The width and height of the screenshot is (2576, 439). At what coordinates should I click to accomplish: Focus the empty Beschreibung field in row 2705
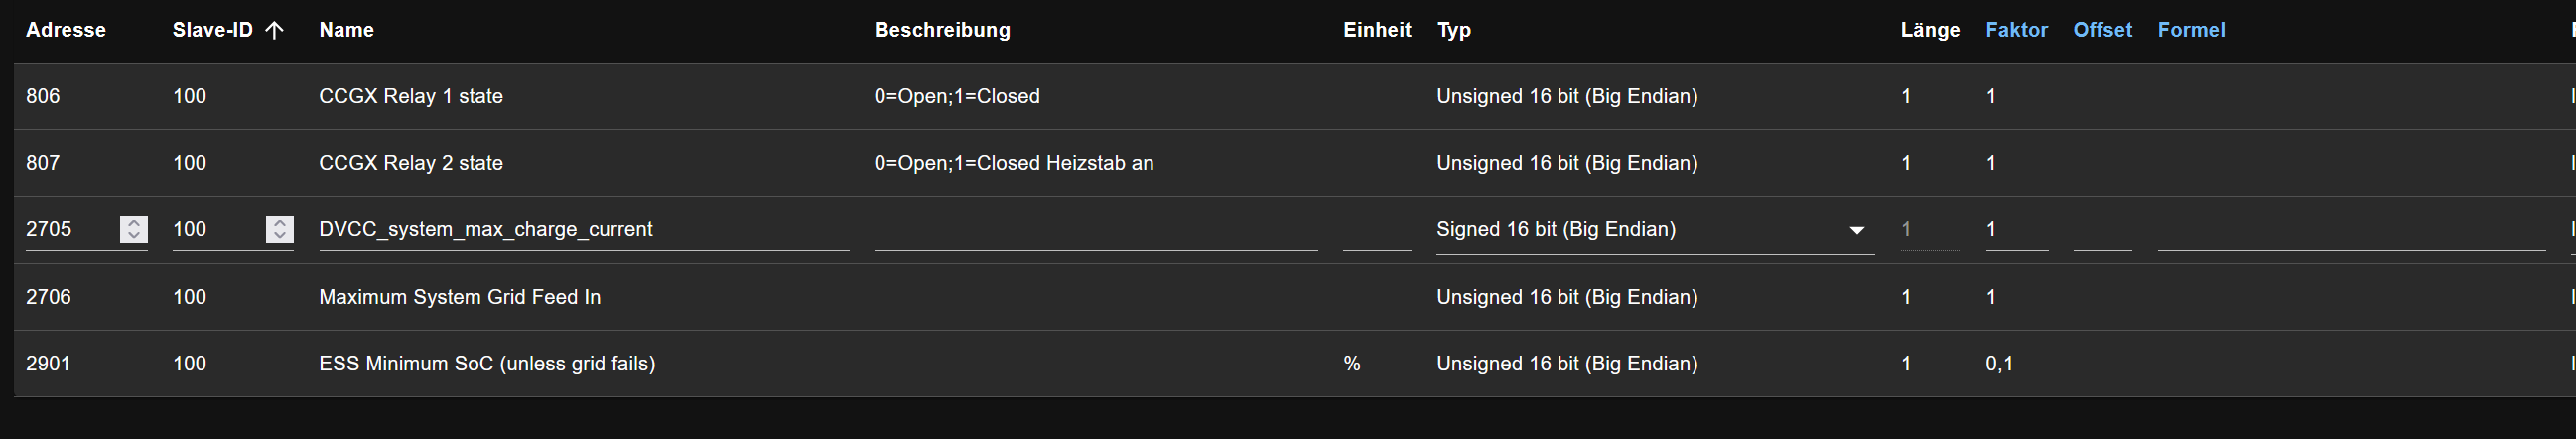[x=1095, y=230]
